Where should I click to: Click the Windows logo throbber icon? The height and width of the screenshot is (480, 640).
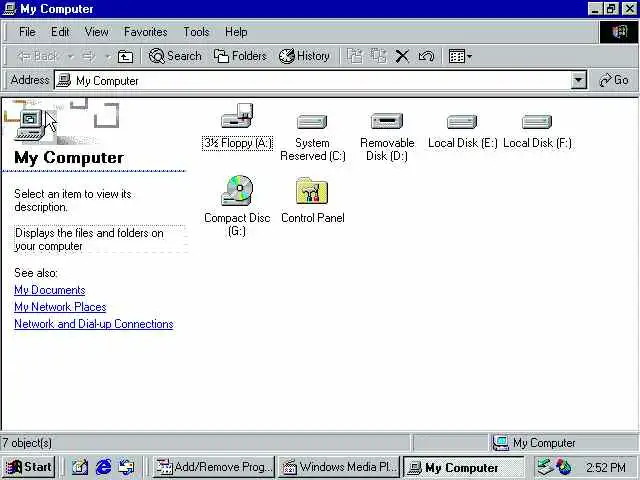pyautogui.click(x=619, y=32)
